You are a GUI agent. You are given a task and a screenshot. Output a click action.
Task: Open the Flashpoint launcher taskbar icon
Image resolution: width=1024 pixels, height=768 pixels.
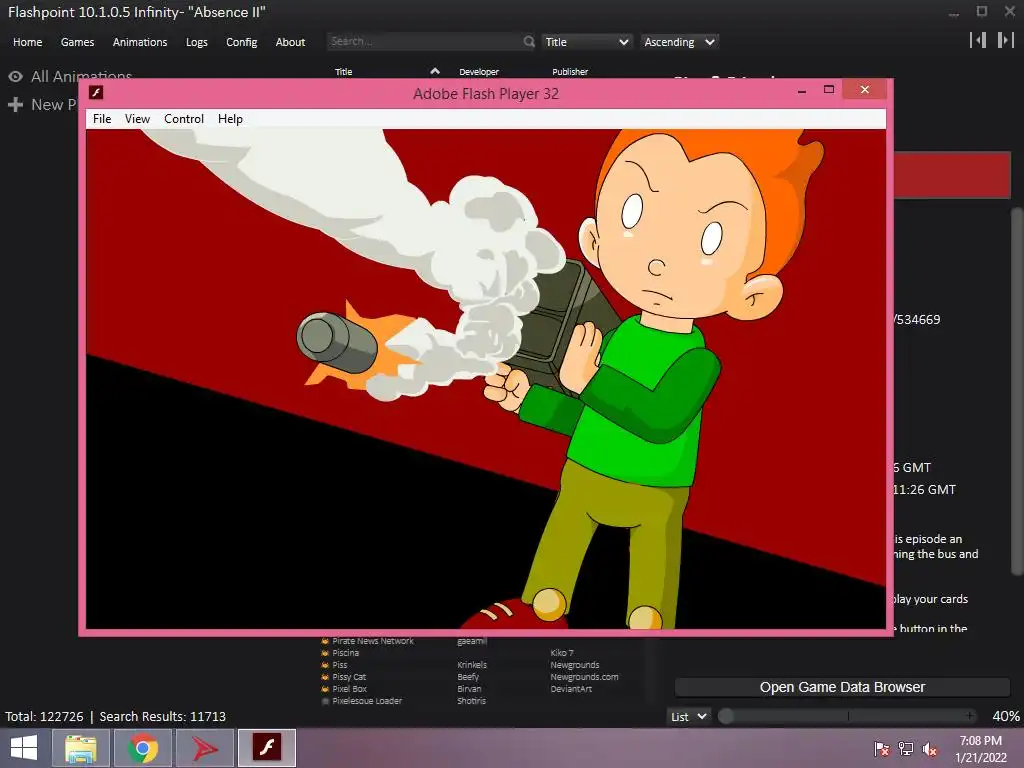205,748
